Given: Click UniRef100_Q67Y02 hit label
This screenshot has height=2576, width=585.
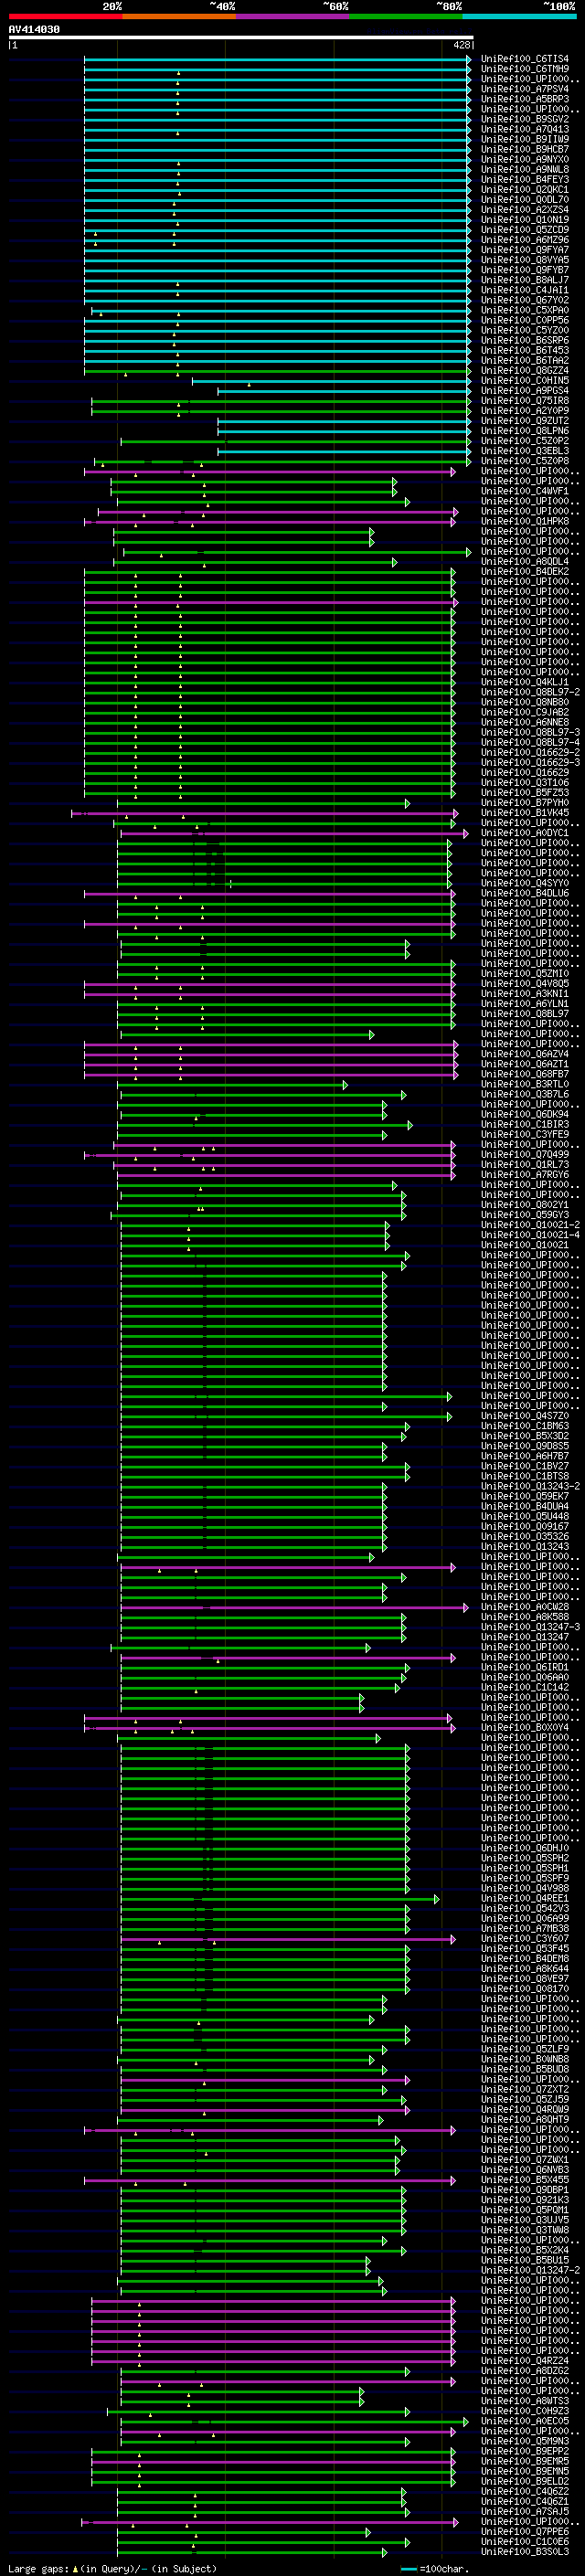Looking at the screenshot, I should 525,300.
